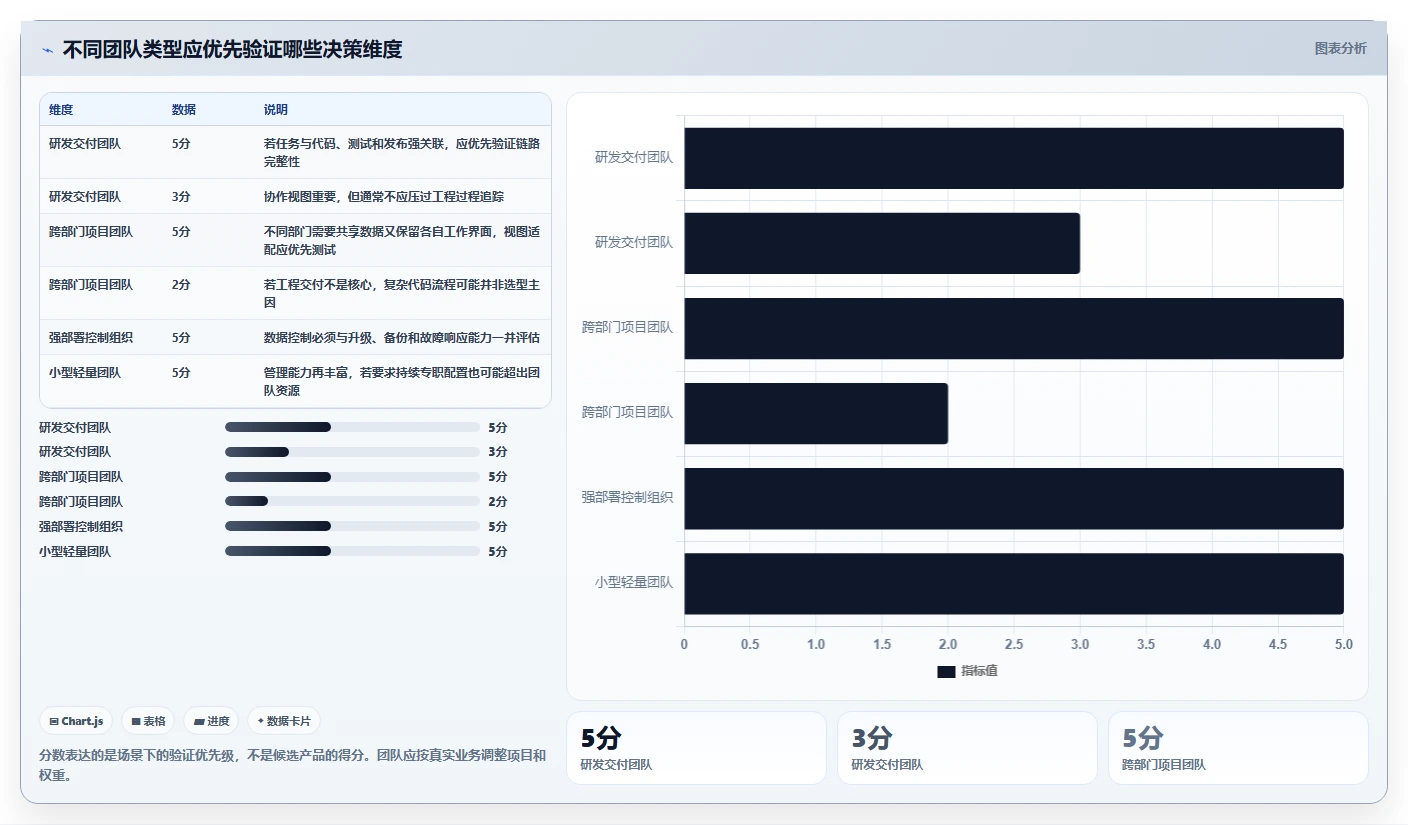Click the description starting 管理能力再丰富

(x=402, y=381)
